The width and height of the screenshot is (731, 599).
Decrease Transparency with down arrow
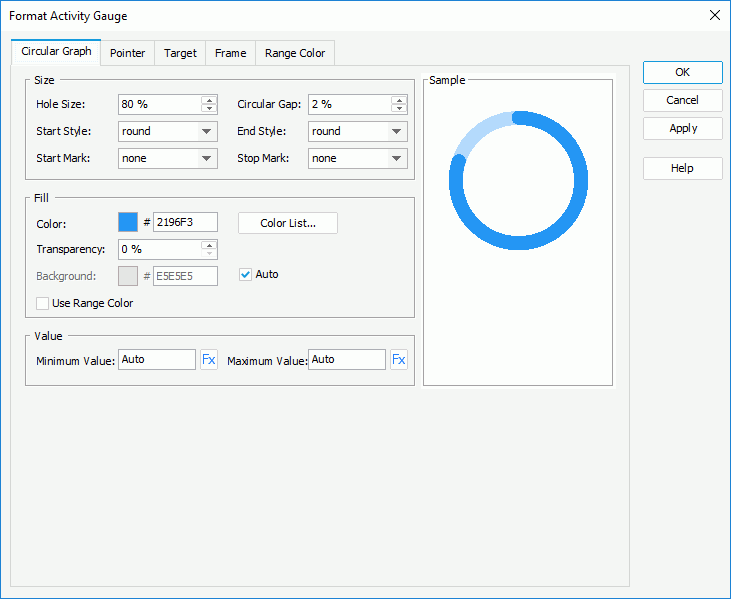pyautogui.click(x=209, y=254)
